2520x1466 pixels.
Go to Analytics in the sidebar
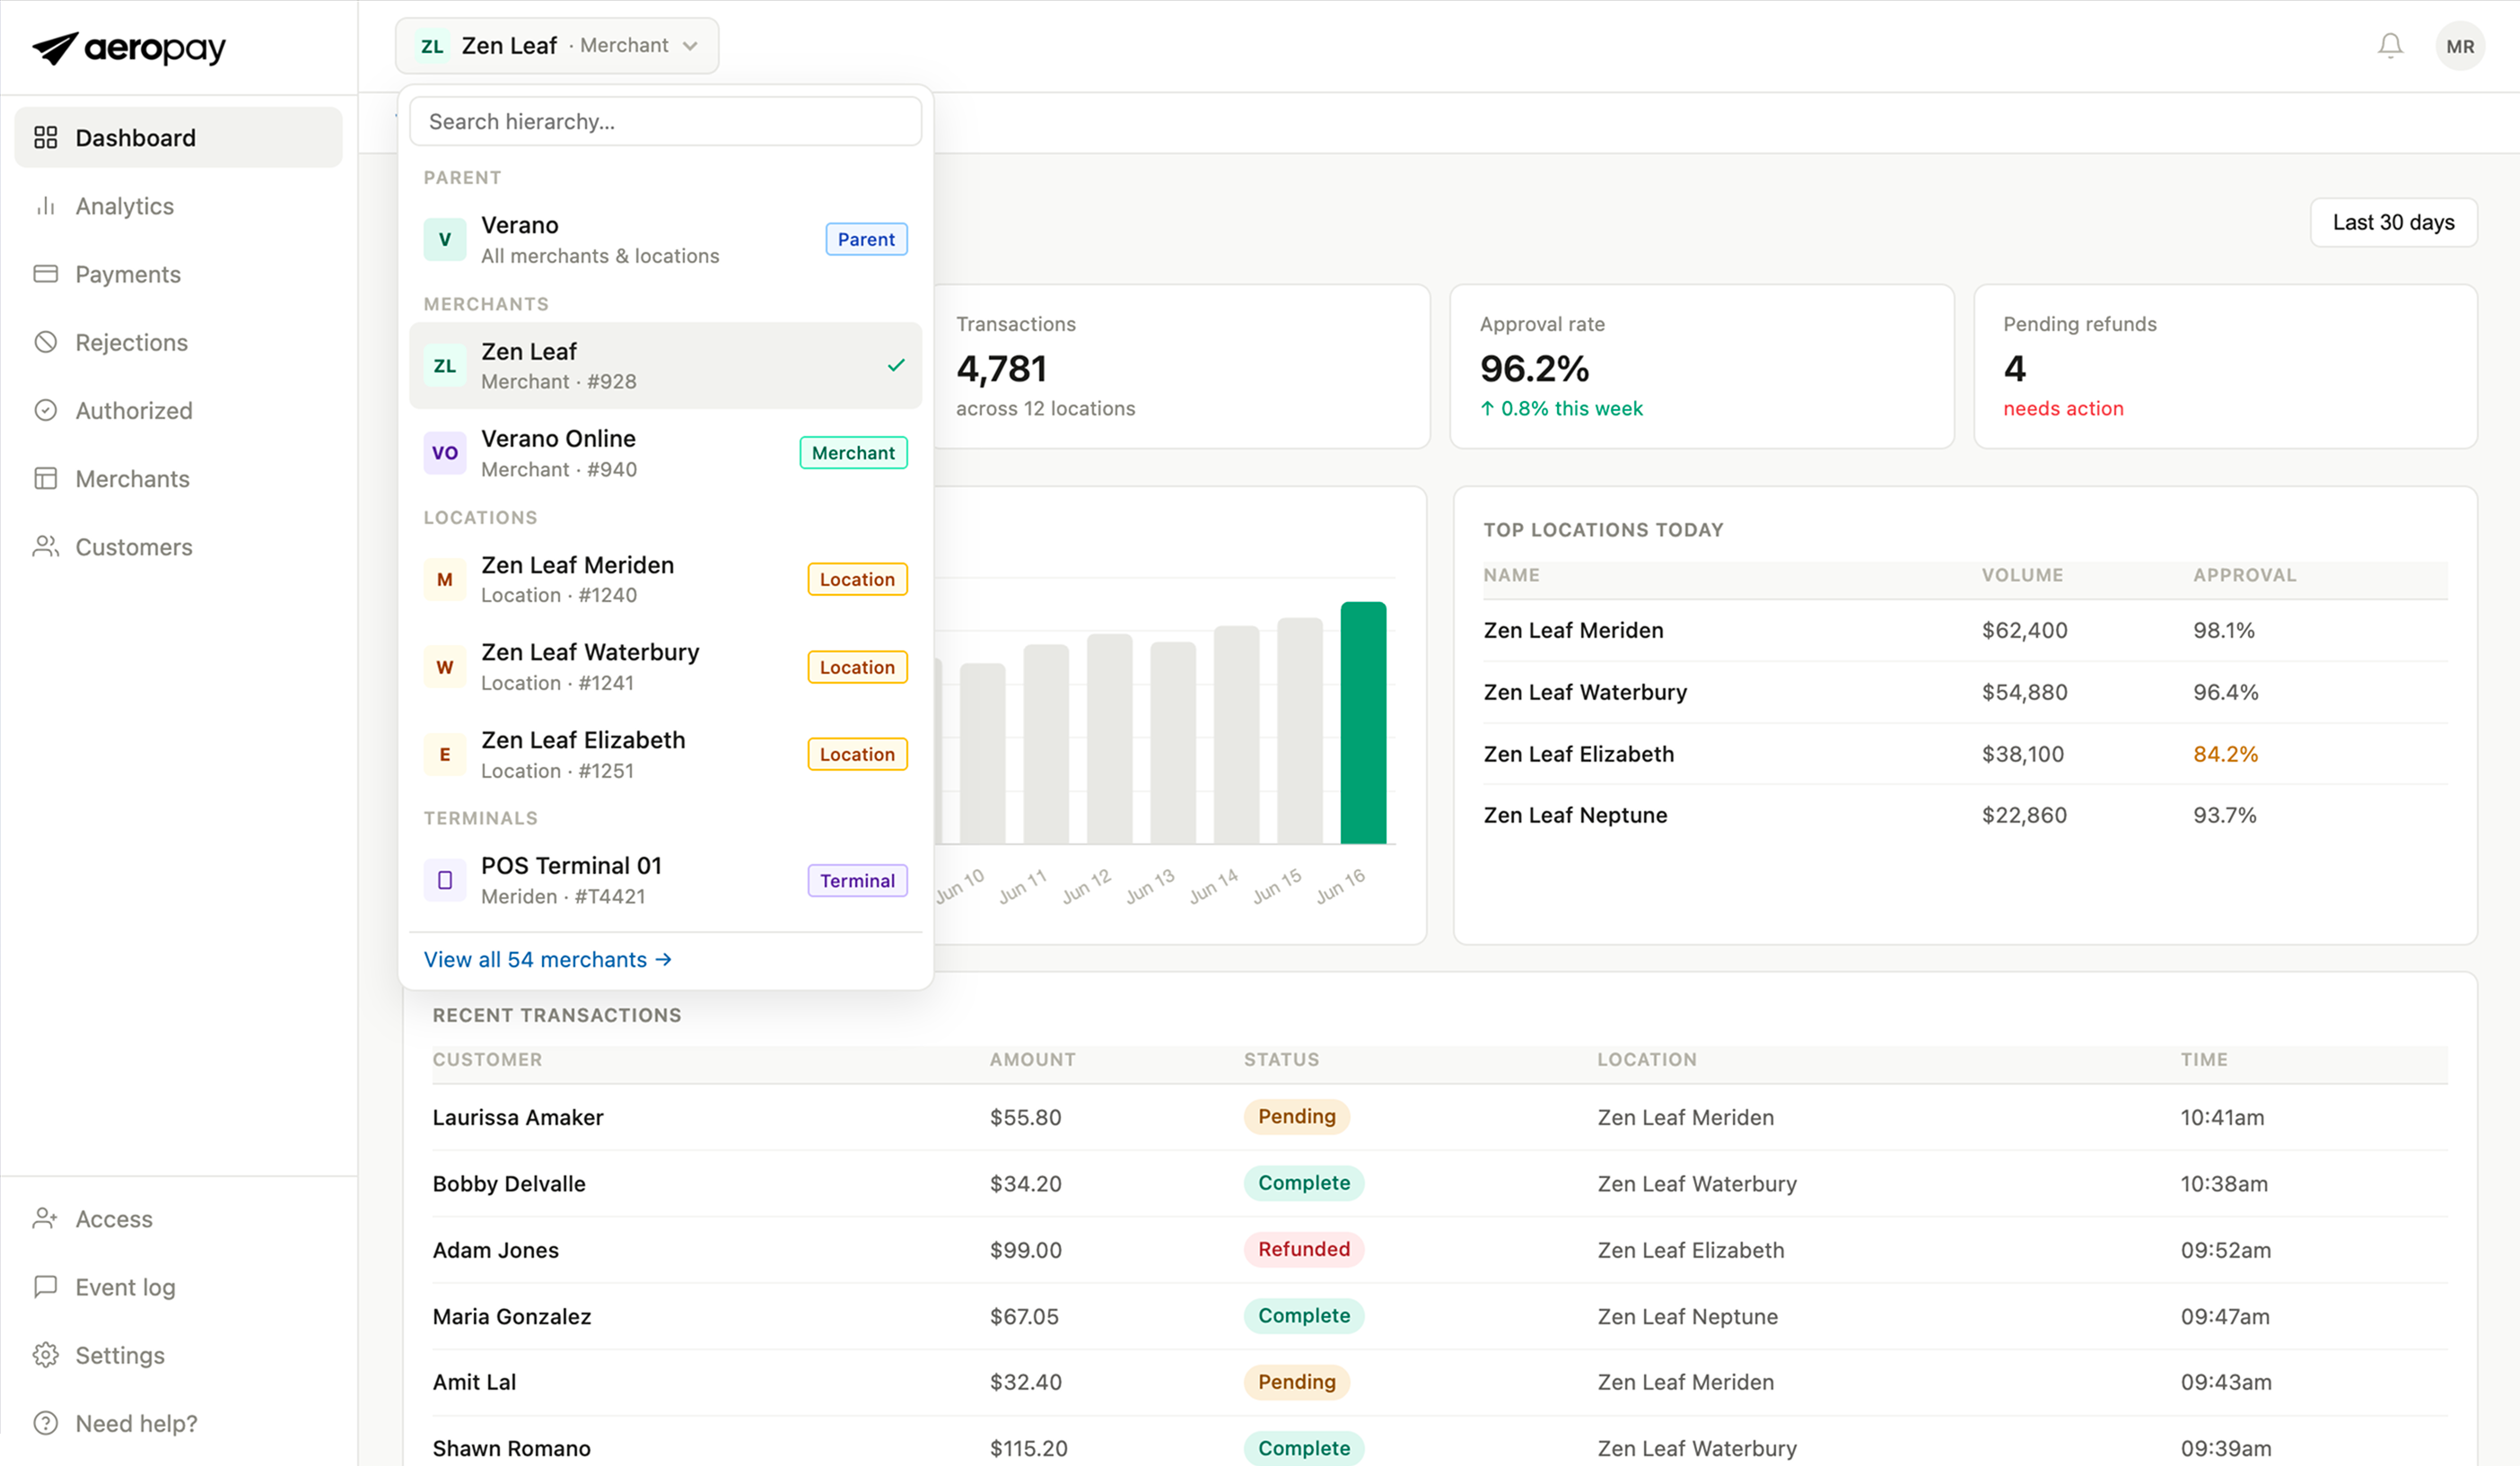178,206
